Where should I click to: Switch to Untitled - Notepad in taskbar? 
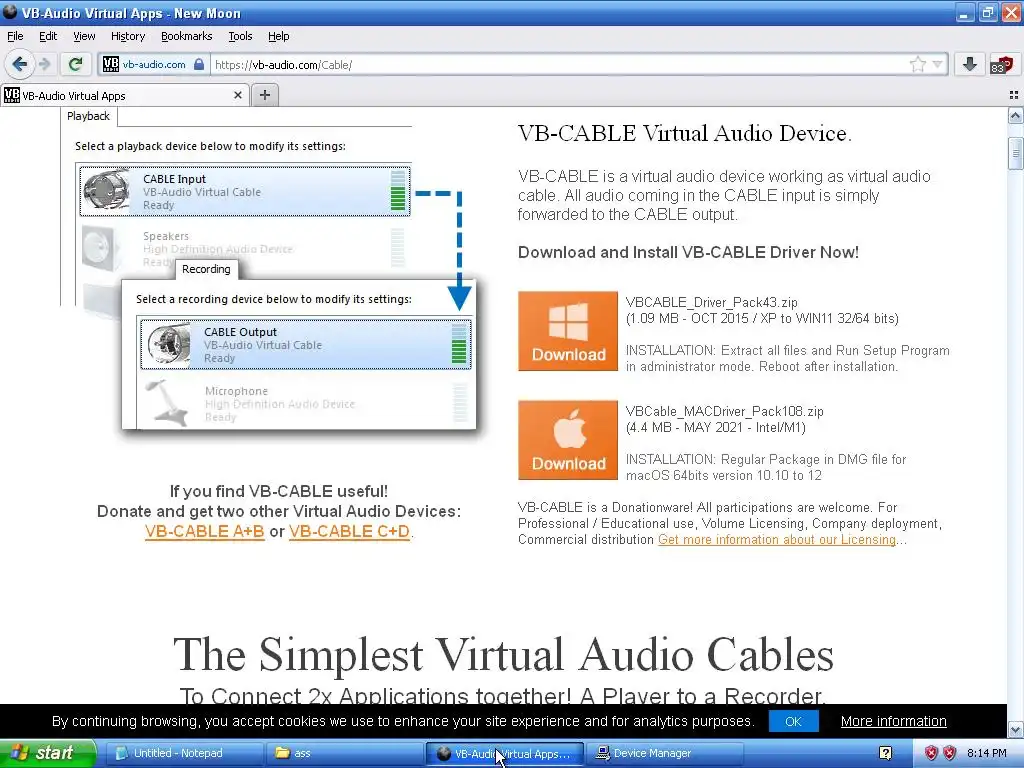(184, 753)
